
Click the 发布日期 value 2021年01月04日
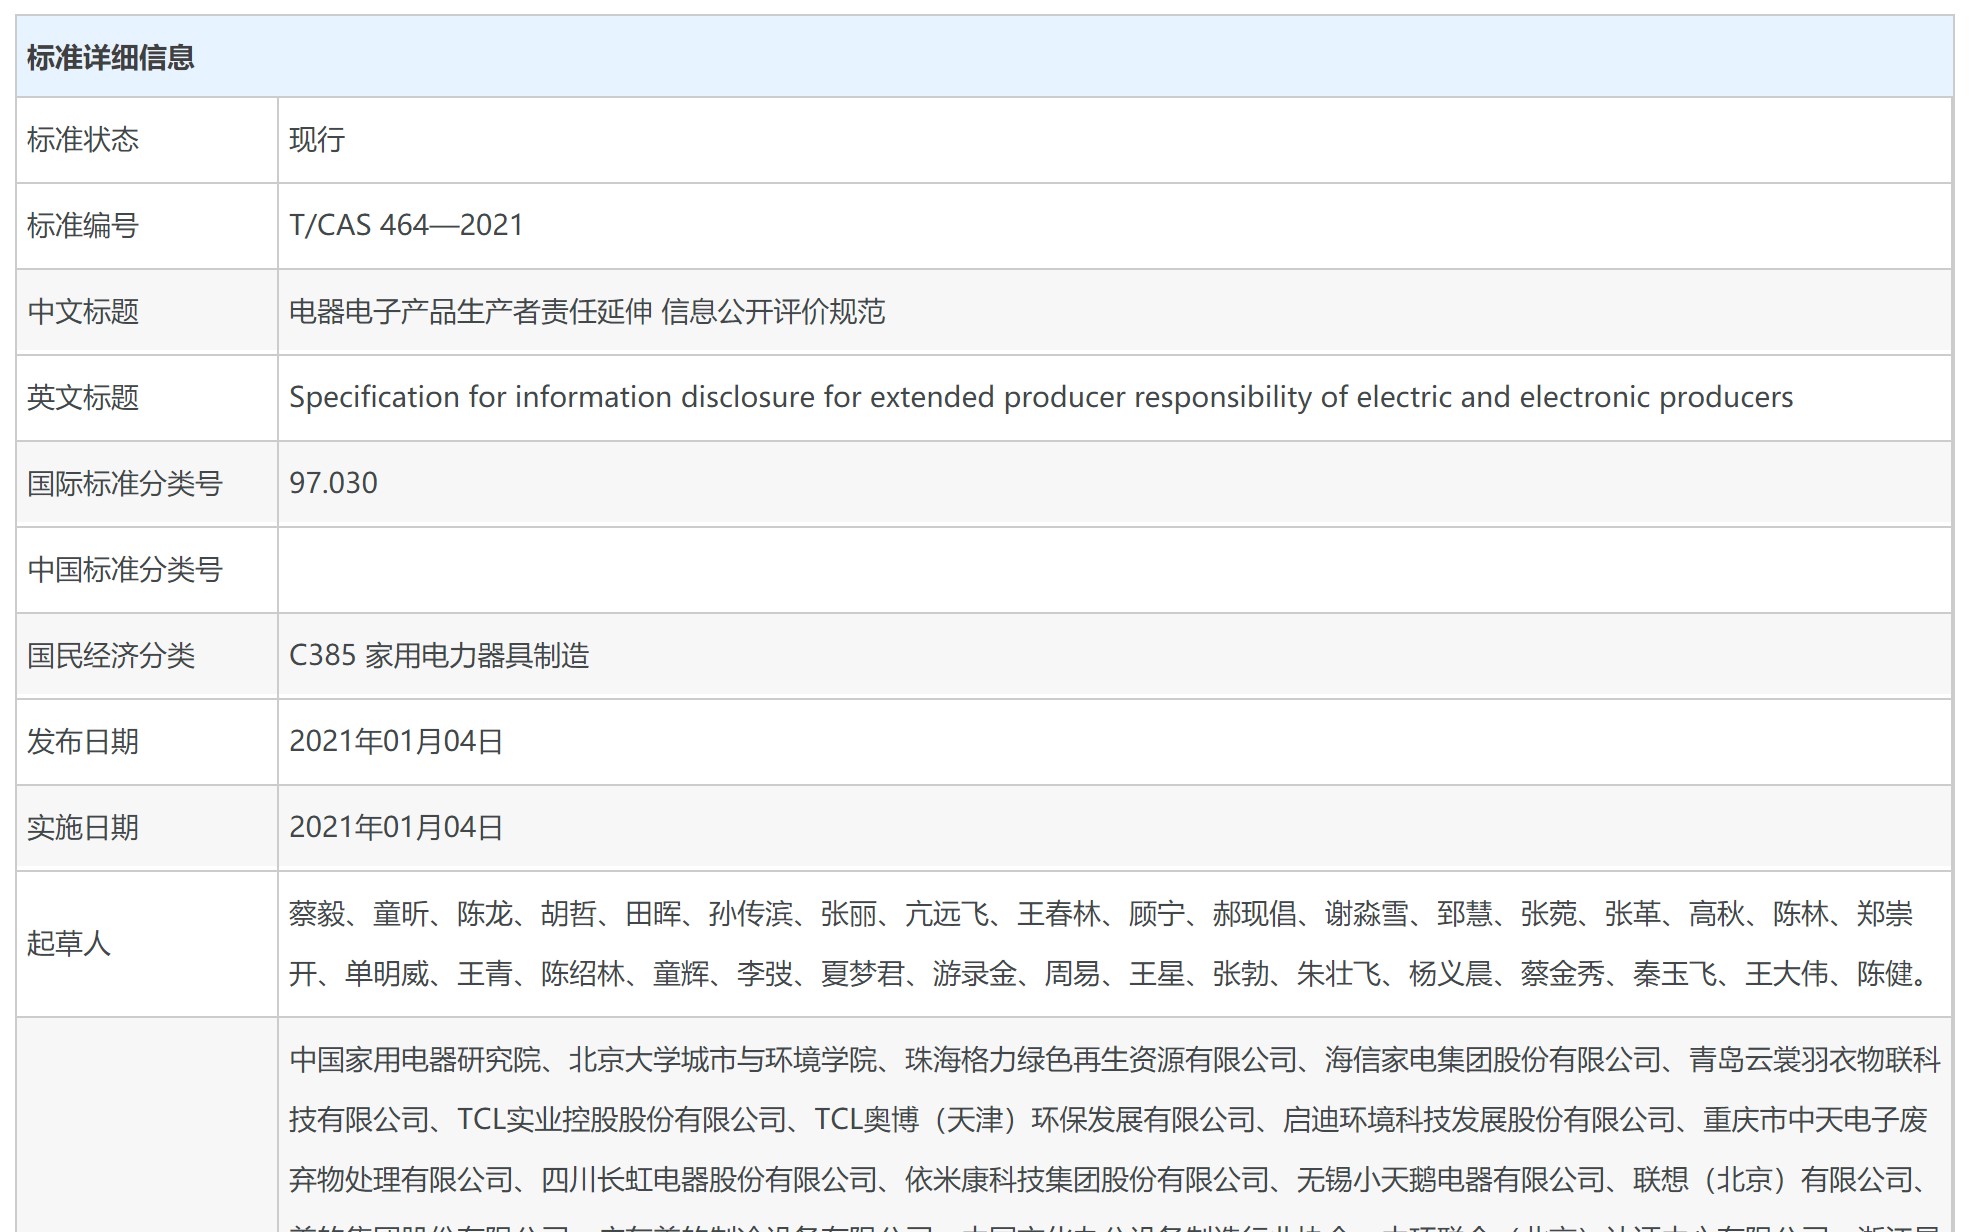tap(396, 742)
